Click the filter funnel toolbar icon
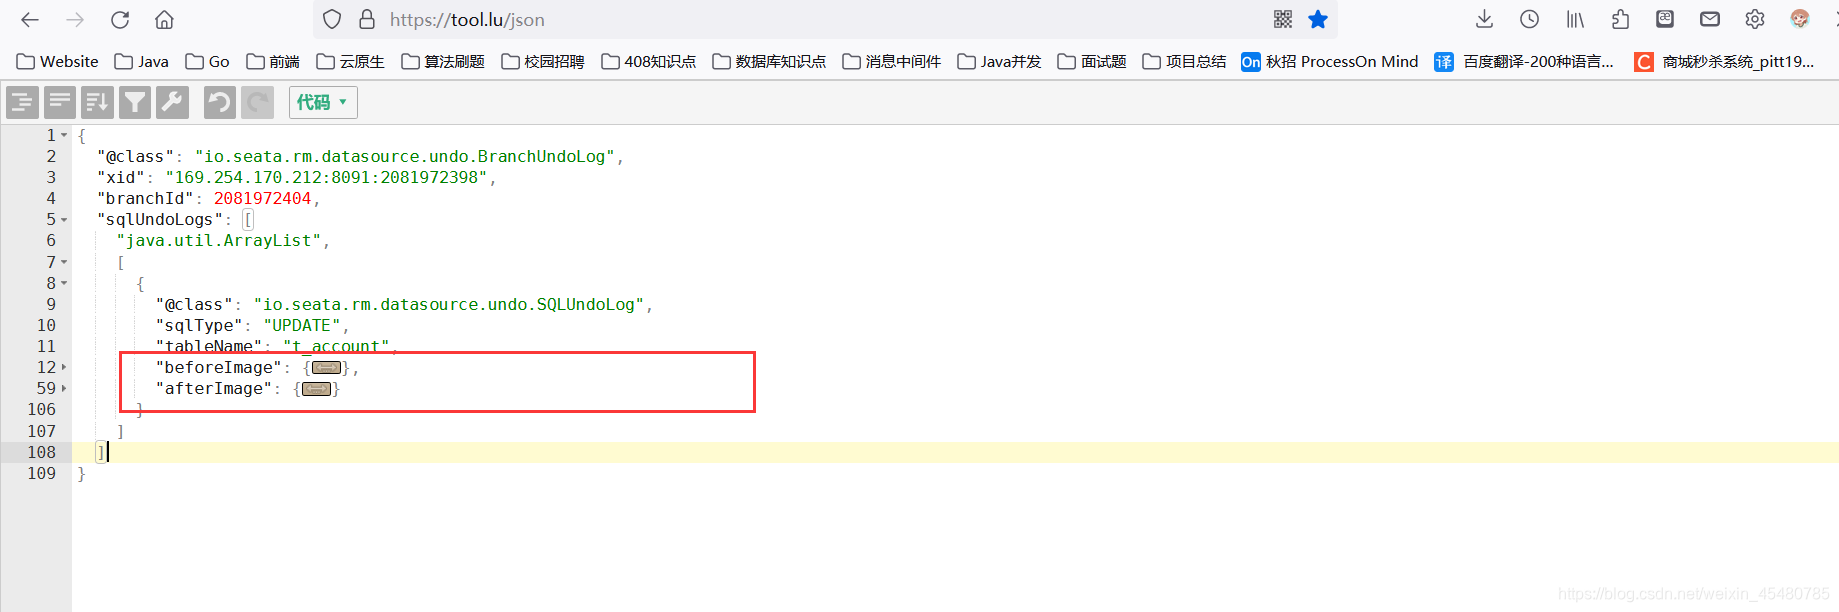The height and width of the screenshot is (612, 1839). pyautogui.click(x=135, y=102)
